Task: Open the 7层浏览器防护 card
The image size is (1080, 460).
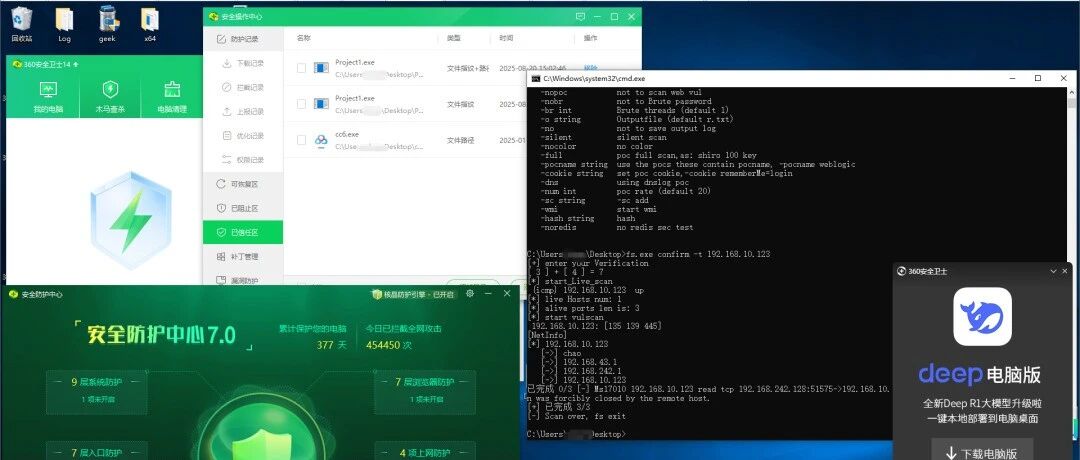Action: (x=425, y=392)
